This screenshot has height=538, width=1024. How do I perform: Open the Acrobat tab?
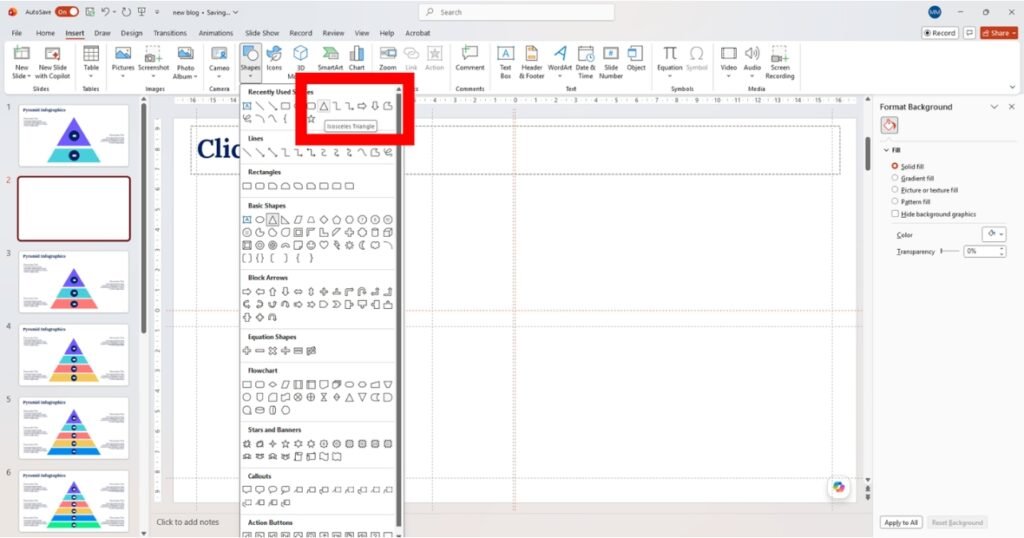[x=417, y=33]
